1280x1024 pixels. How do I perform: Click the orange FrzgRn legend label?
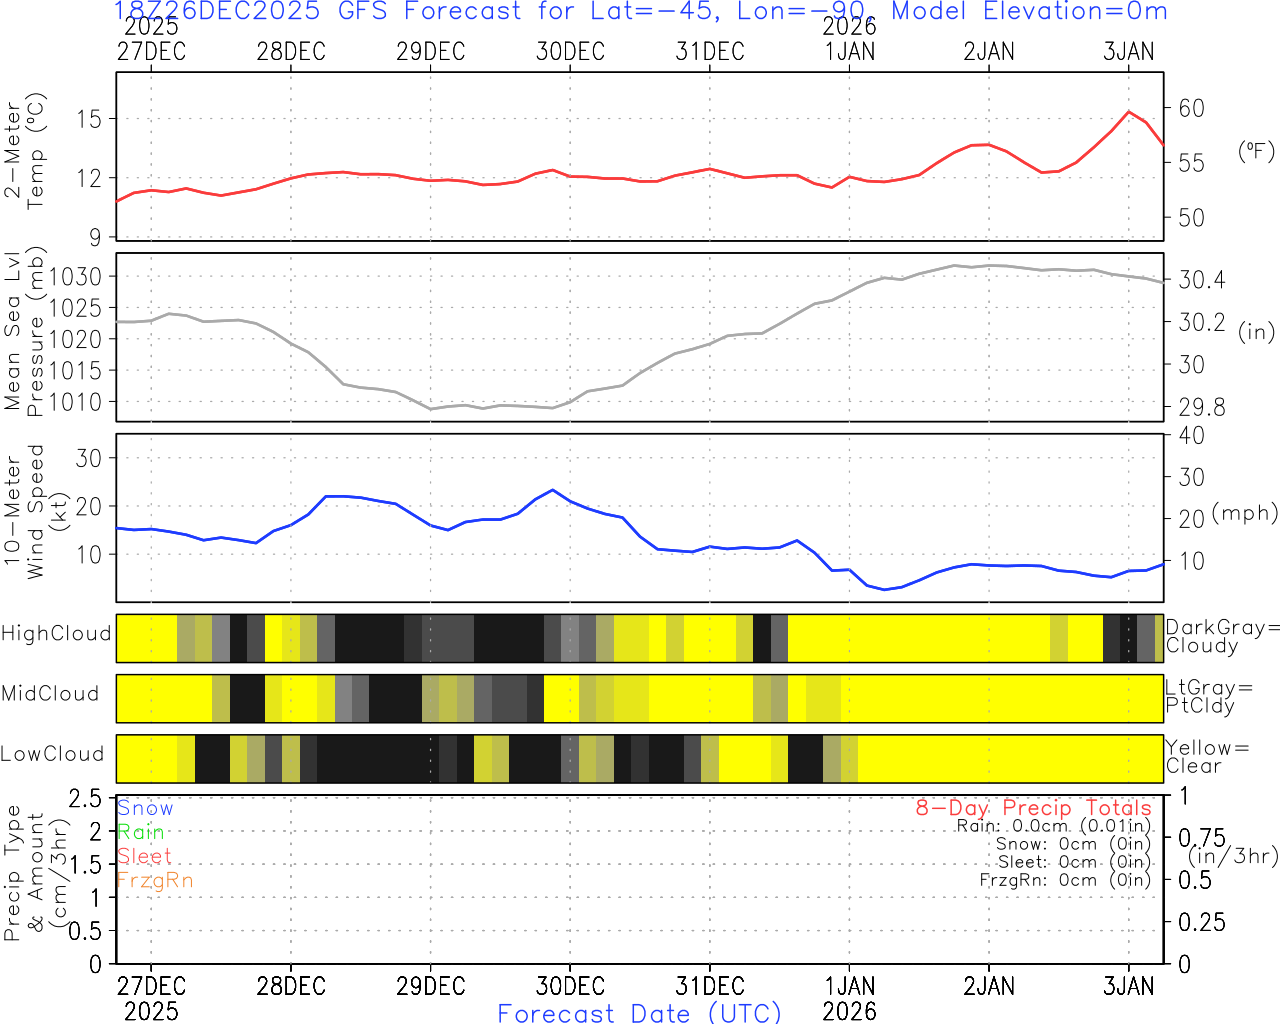155,880
